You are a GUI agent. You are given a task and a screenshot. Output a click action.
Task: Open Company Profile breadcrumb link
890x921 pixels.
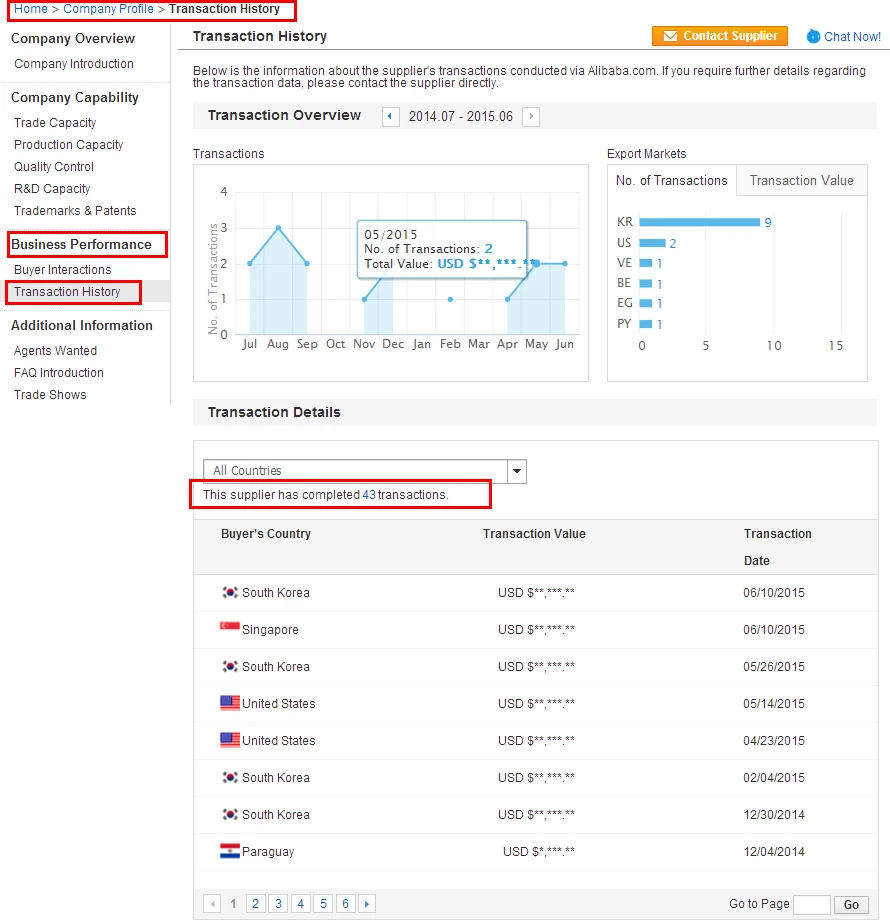[108, 9]
